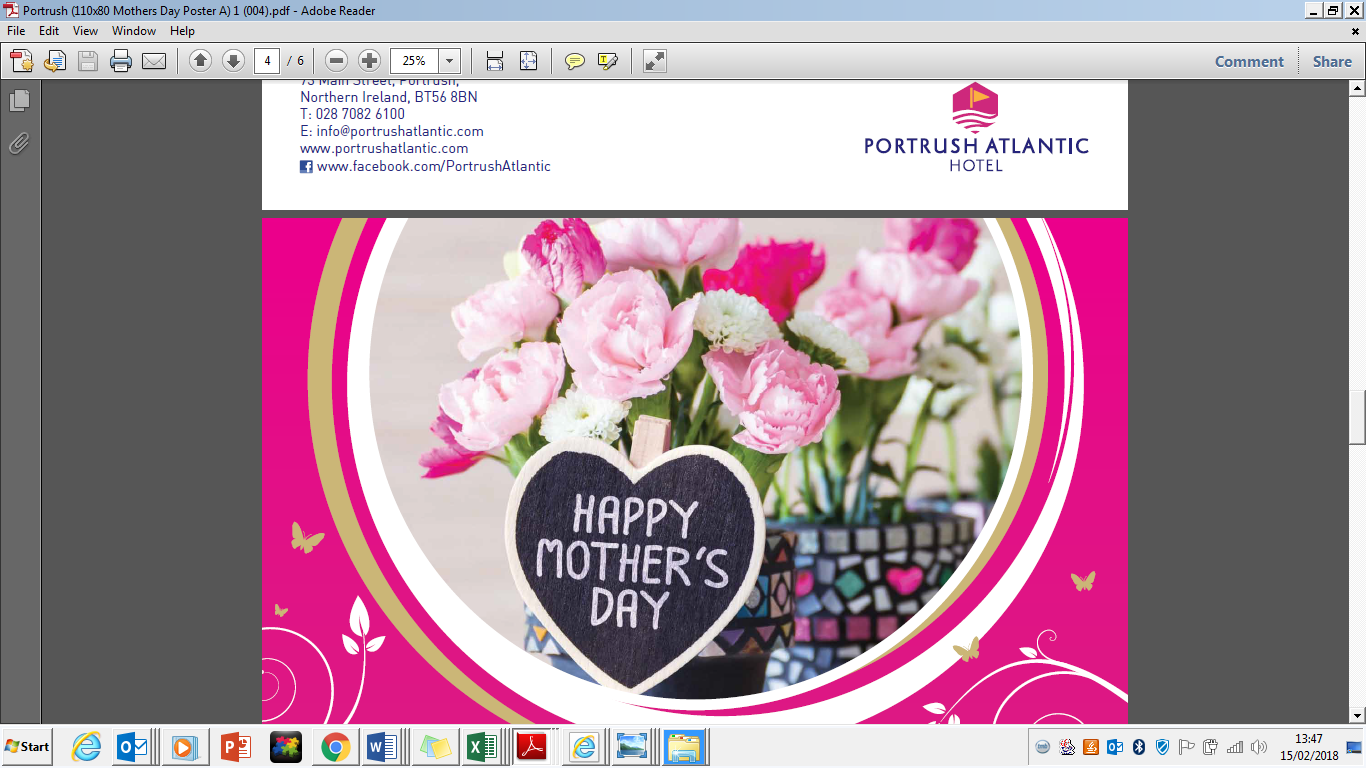Show page thumbnails panel
This screenshot has height=768, width=1366.
(19, 101)
